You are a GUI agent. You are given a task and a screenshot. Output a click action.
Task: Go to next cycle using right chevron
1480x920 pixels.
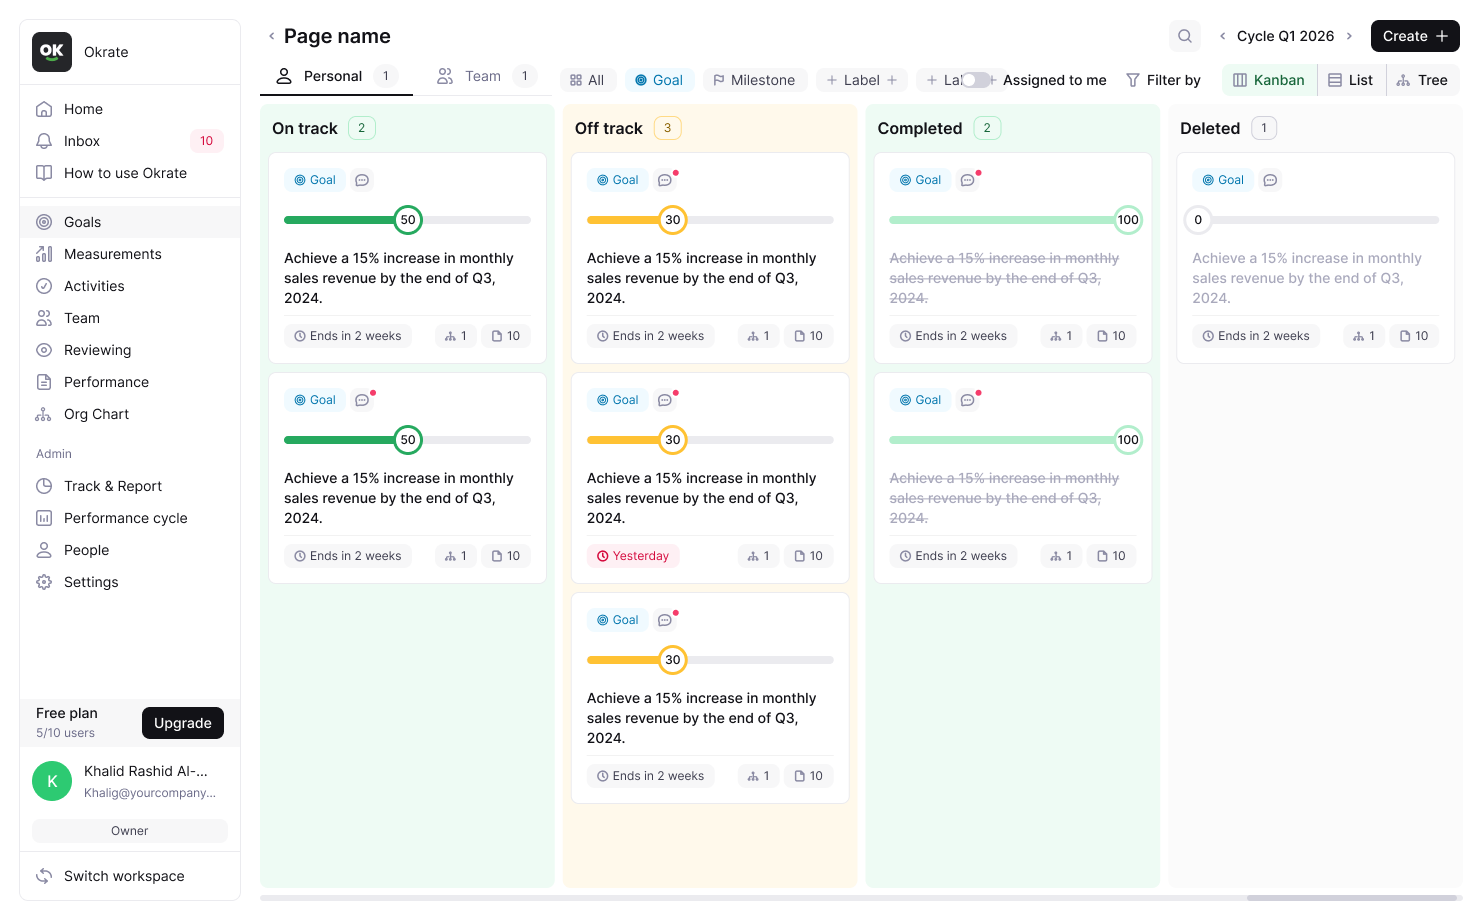tap(1349, 36)
